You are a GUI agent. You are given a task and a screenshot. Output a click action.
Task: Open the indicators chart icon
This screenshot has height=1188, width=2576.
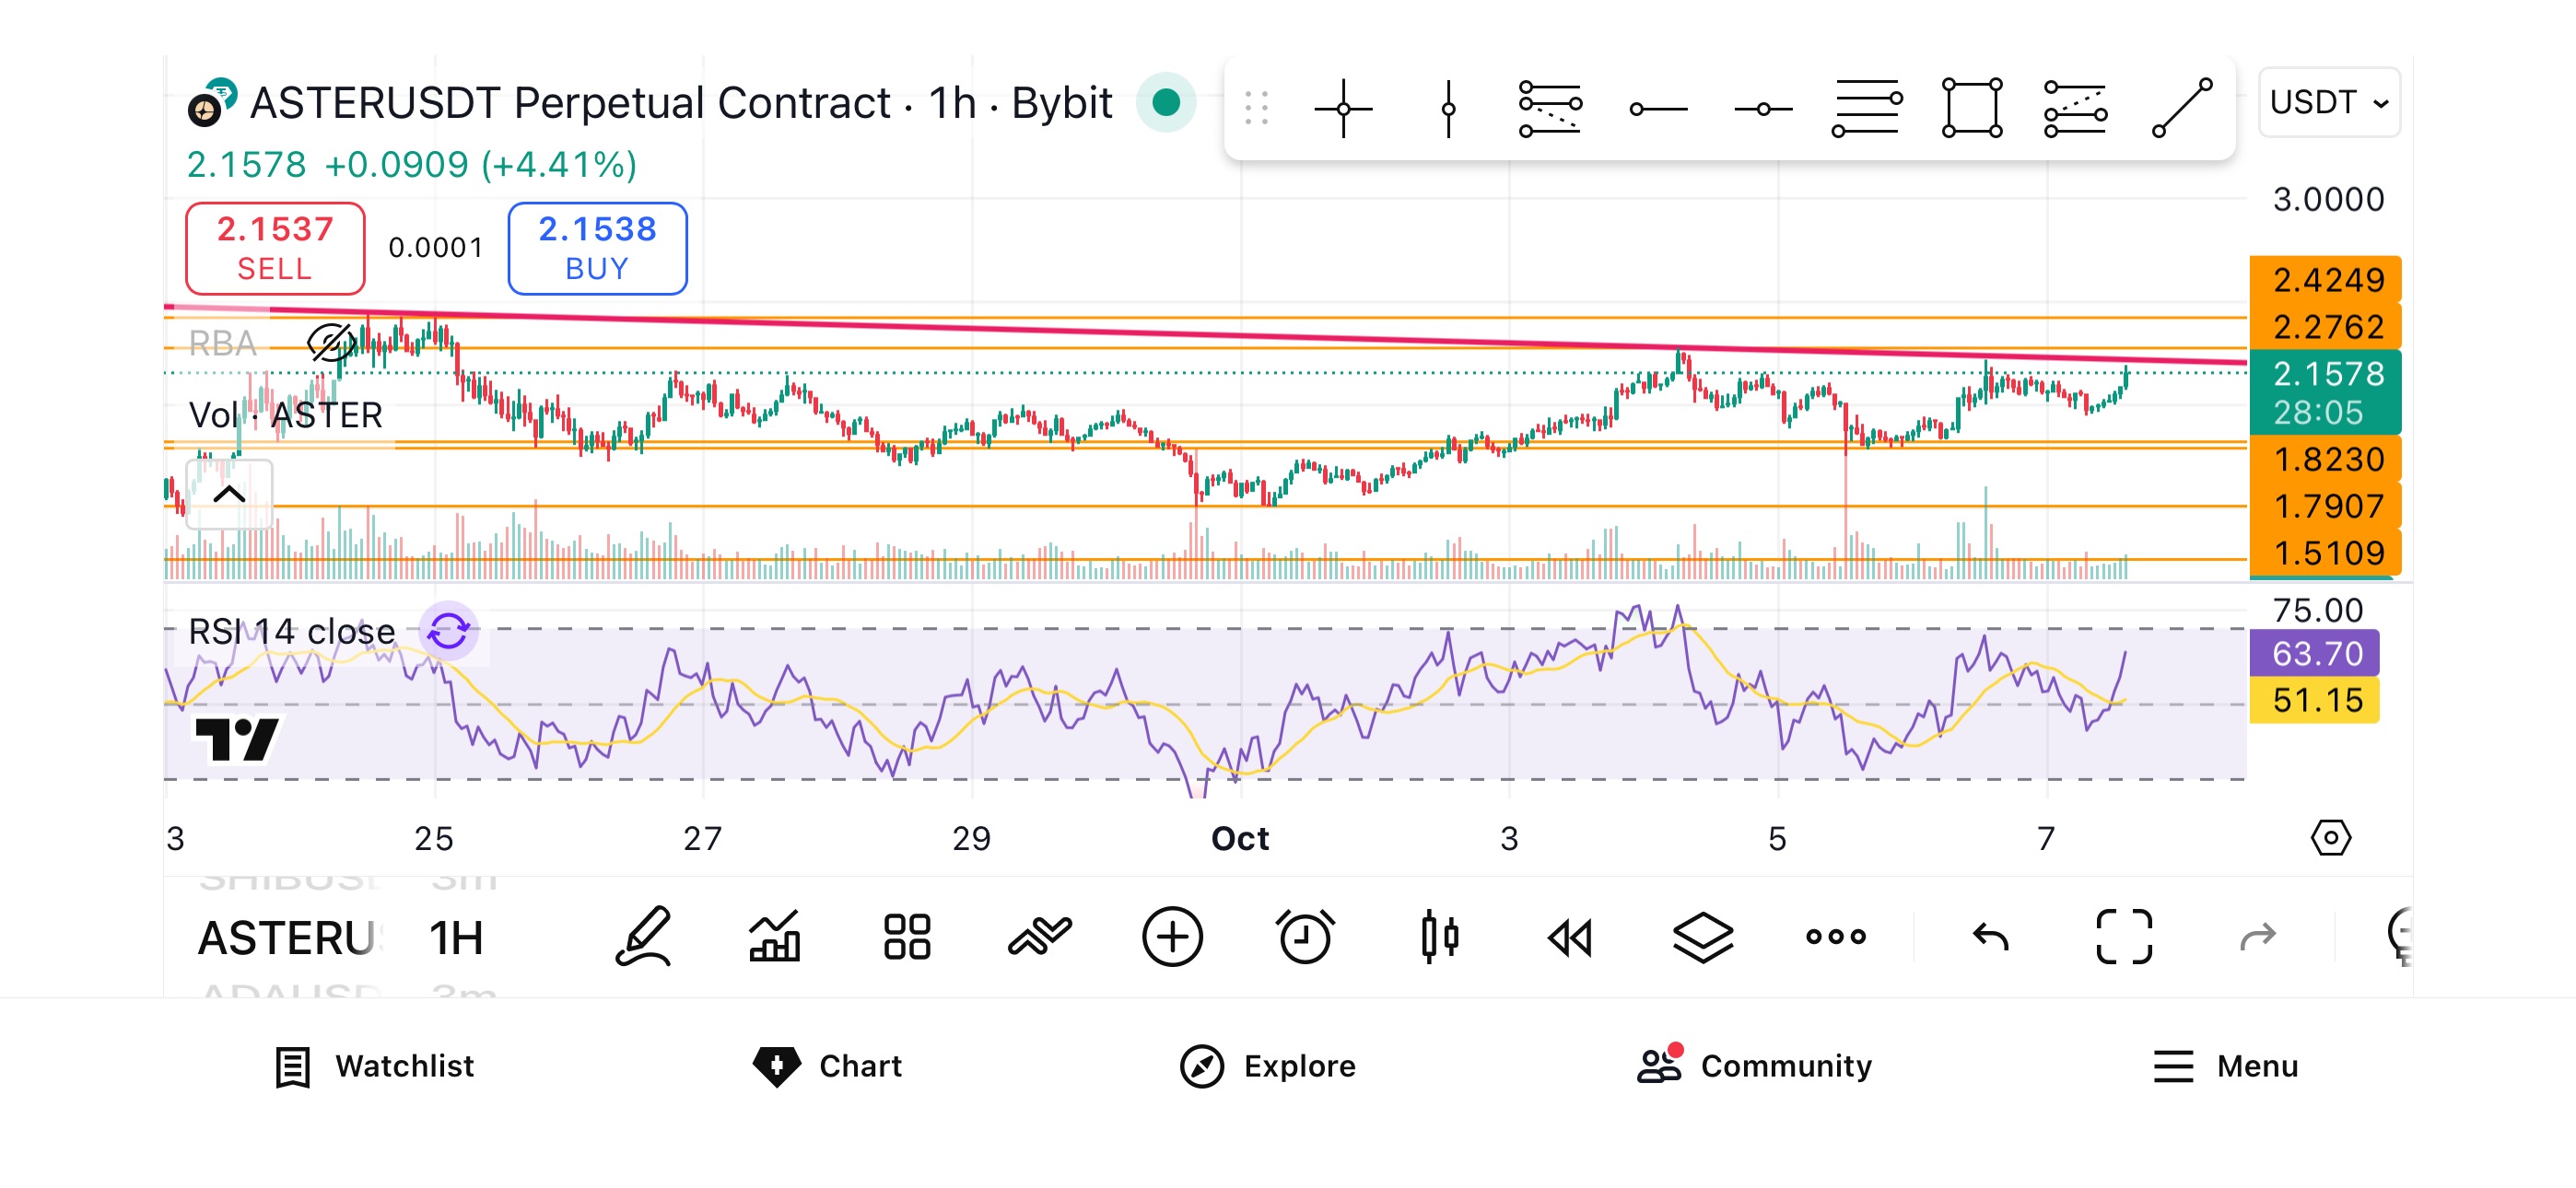[x=775, y=937]
